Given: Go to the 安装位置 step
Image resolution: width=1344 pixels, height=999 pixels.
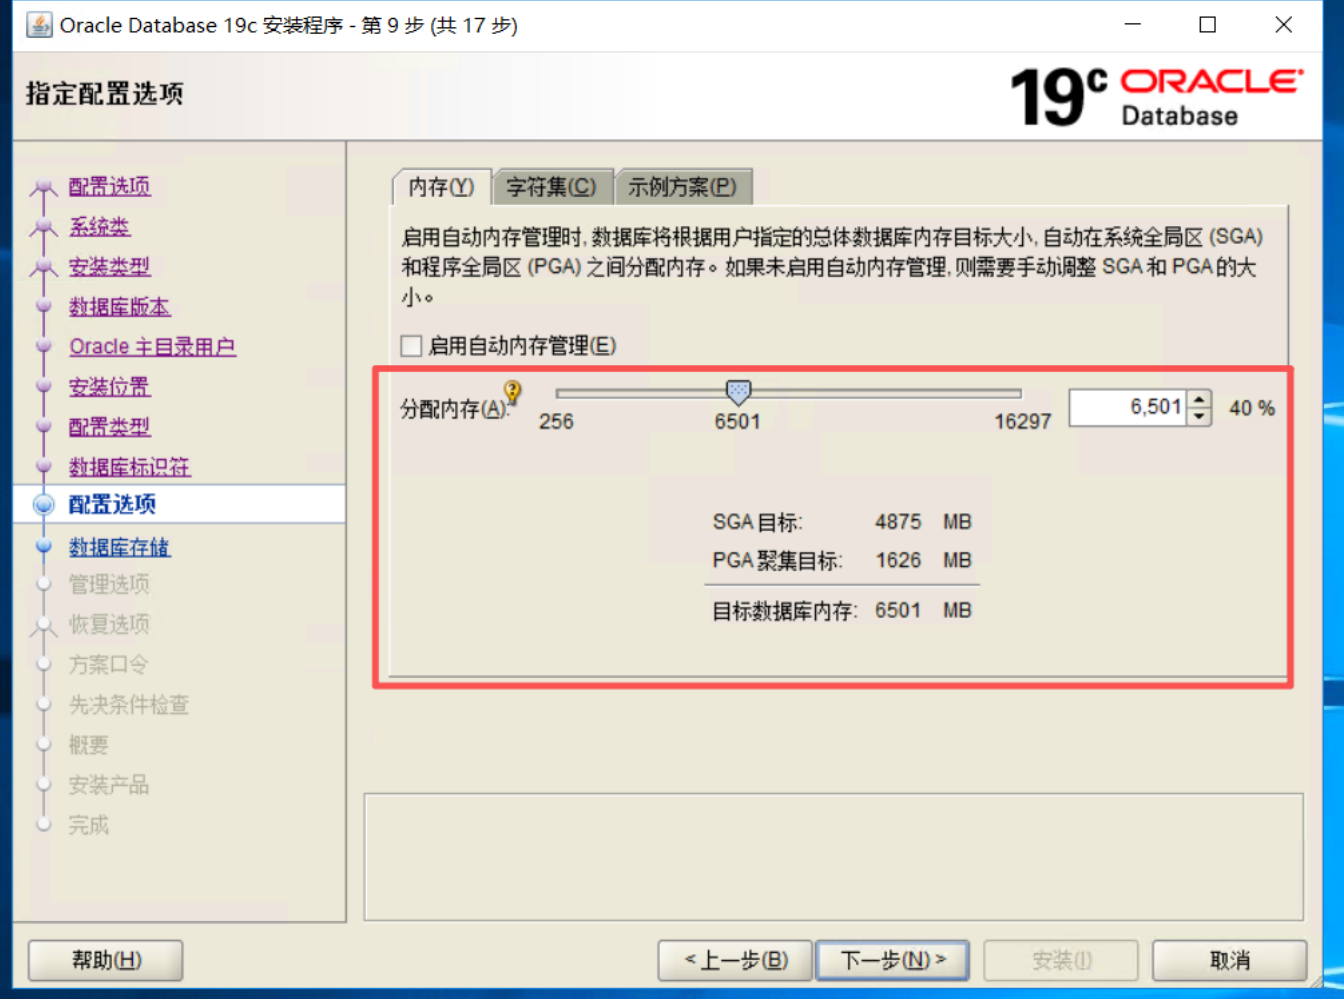Looking at the screenshot, I should (110, 387).
